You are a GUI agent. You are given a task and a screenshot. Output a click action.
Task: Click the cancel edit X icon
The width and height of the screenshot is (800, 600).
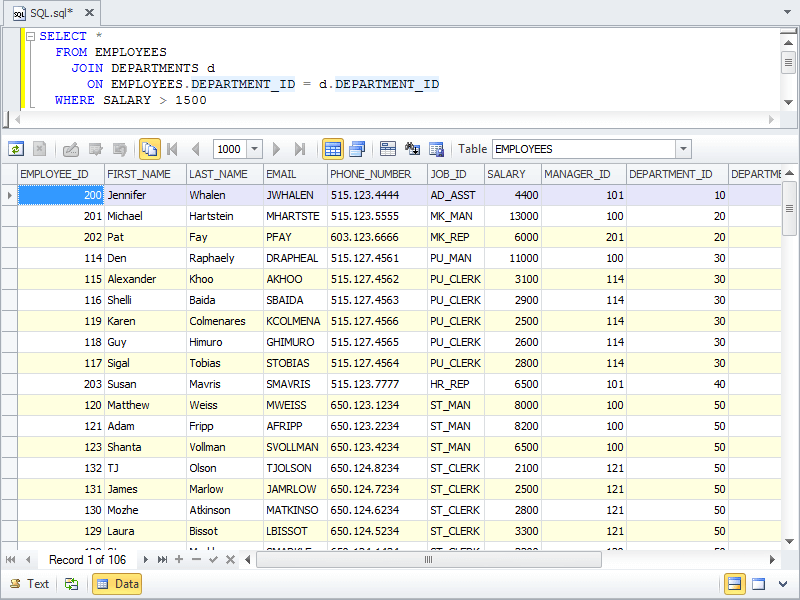[x=230, y=560]
